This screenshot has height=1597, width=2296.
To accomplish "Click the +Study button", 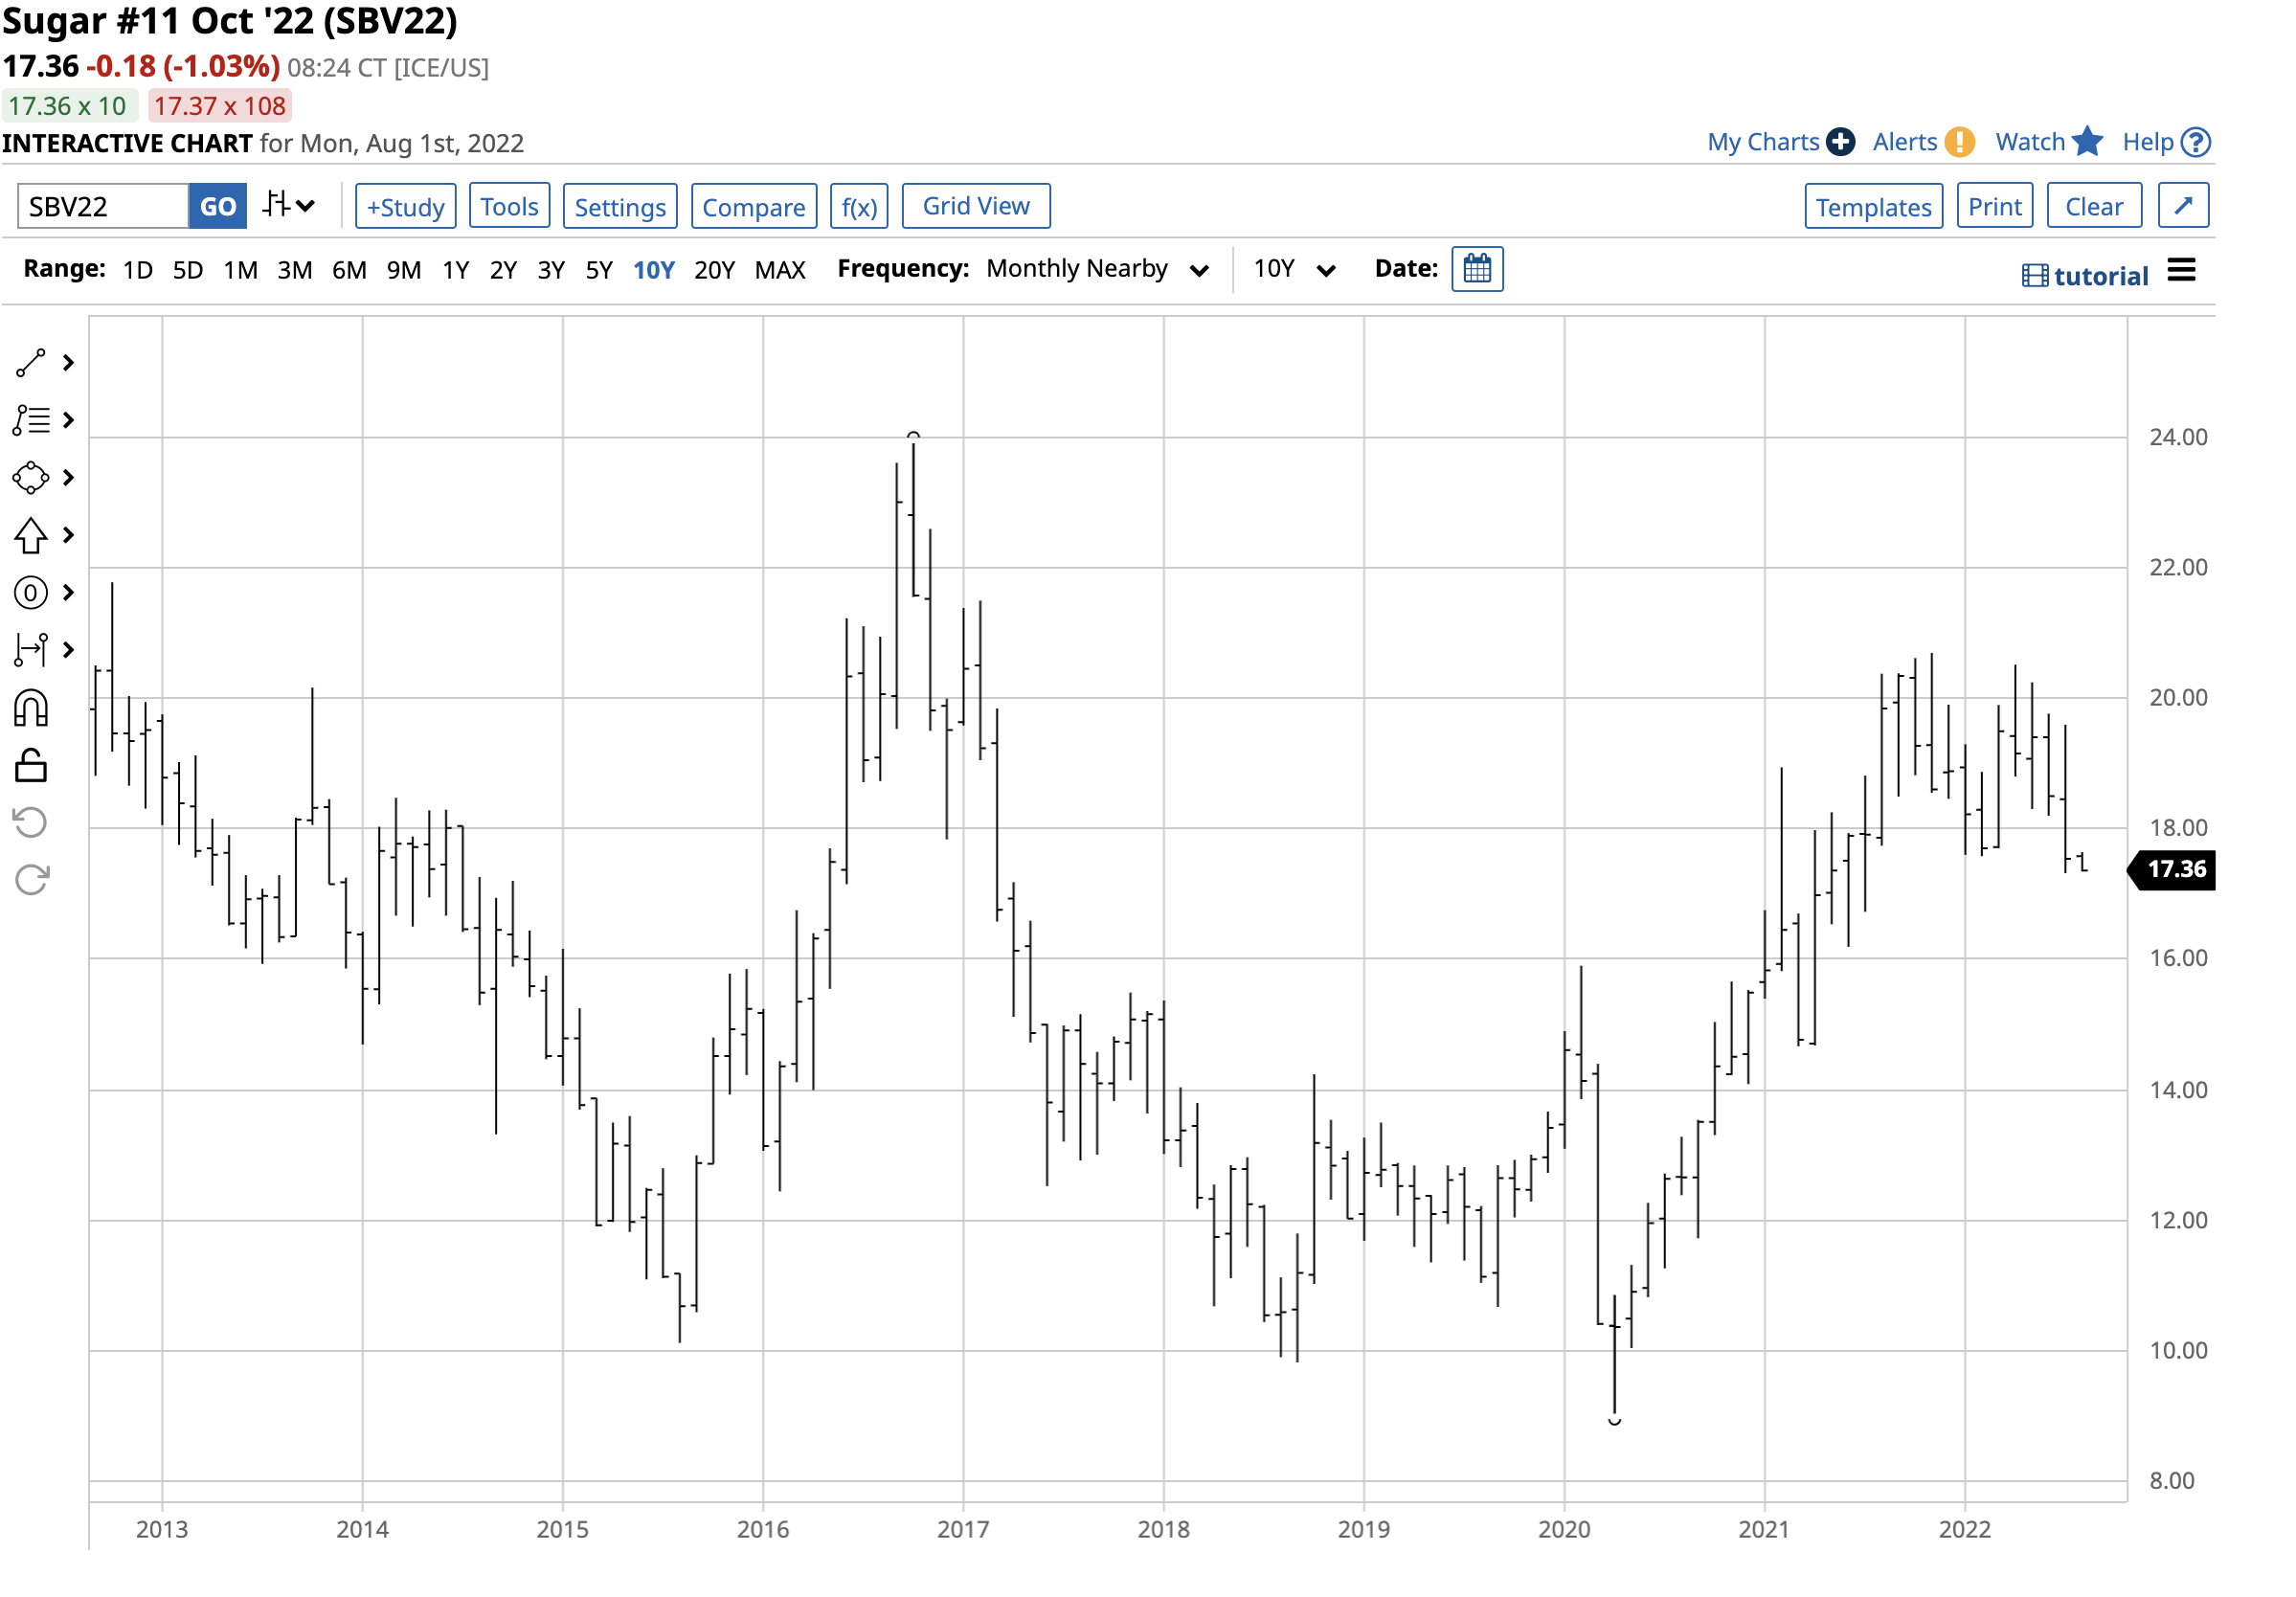I will (405, 206).
